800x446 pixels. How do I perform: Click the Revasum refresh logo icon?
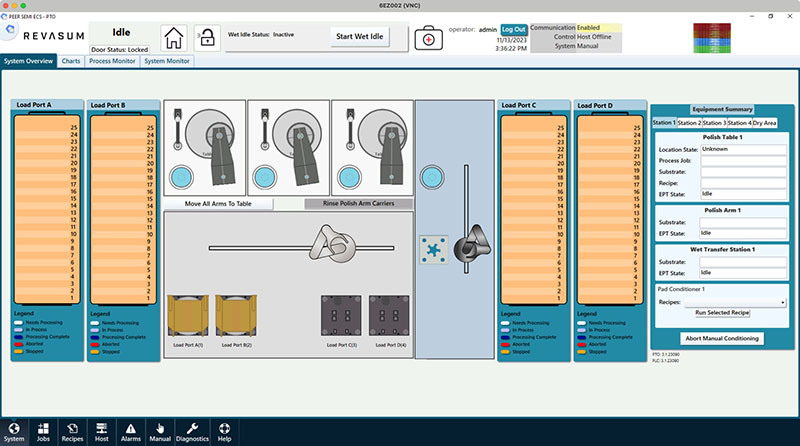[10, 29]
